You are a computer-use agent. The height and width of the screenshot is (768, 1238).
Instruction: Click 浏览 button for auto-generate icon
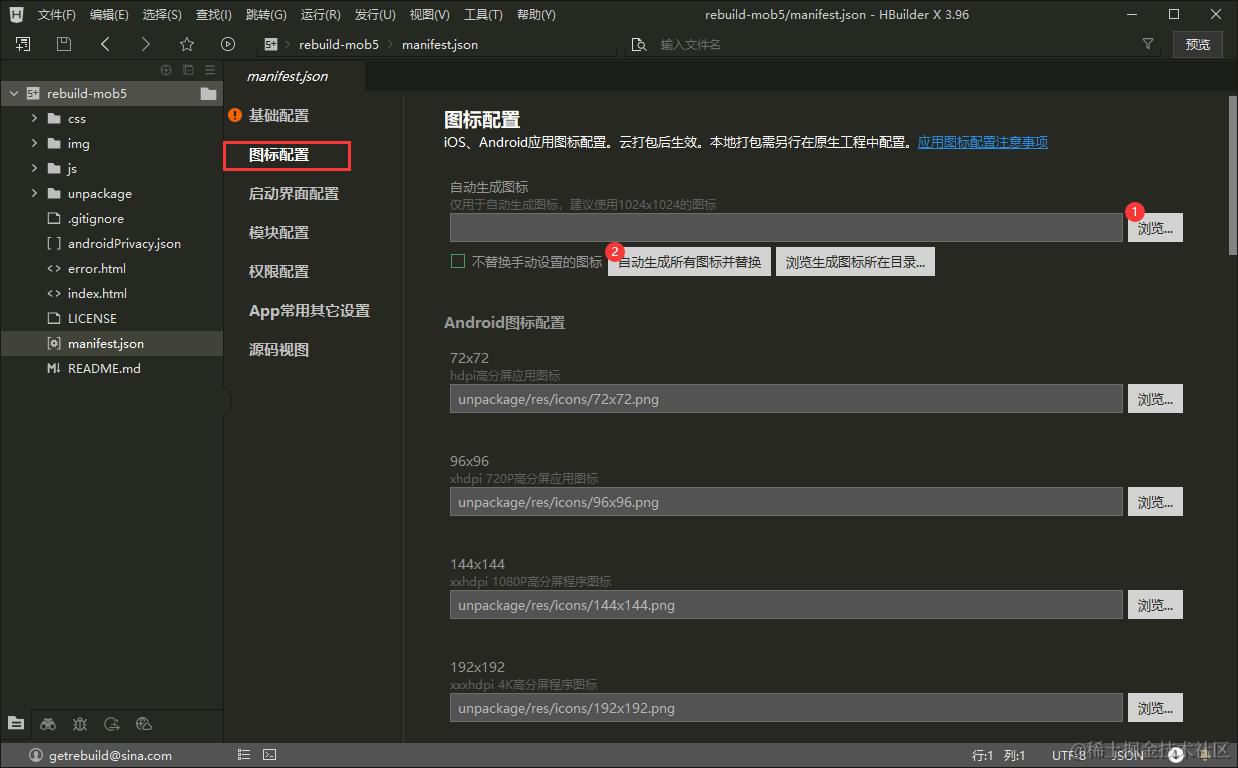(1155, 228)
